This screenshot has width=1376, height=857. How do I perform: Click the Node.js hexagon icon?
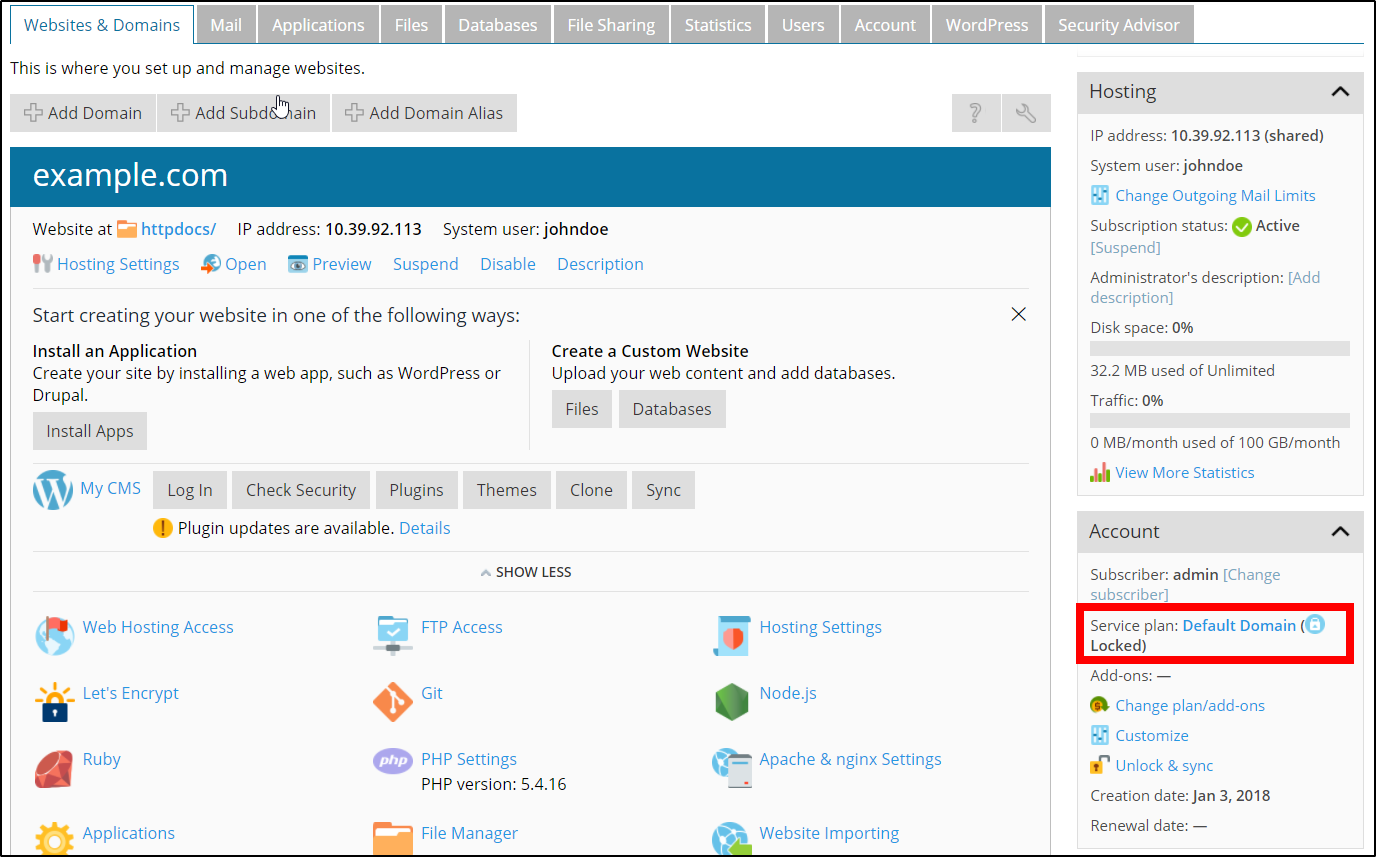[731, 701]
